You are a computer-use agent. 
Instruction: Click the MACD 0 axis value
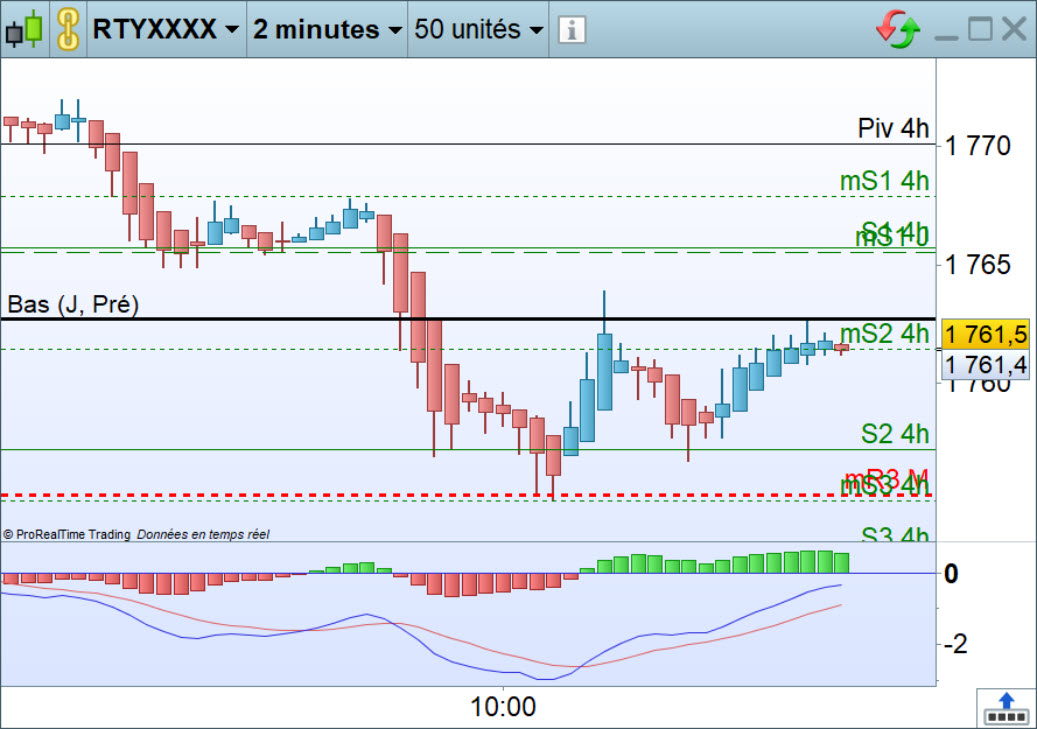(x=951, y=574)
